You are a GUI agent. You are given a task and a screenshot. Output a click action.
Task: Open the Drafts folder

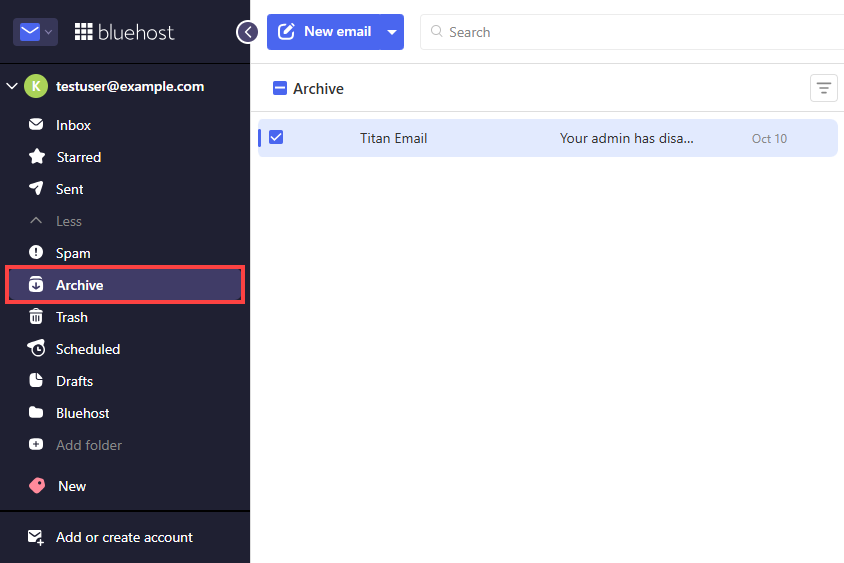tap(125, 381)
